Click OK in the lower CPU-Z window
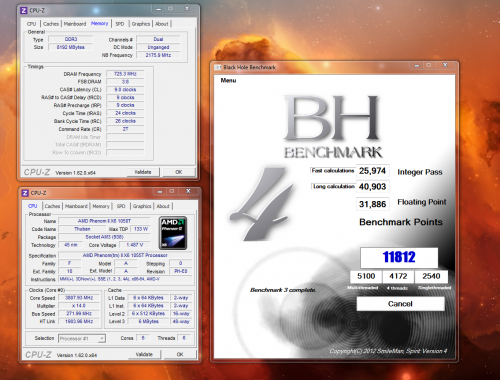The width and height of the screenshot is (500, 380). click(180, 354)
